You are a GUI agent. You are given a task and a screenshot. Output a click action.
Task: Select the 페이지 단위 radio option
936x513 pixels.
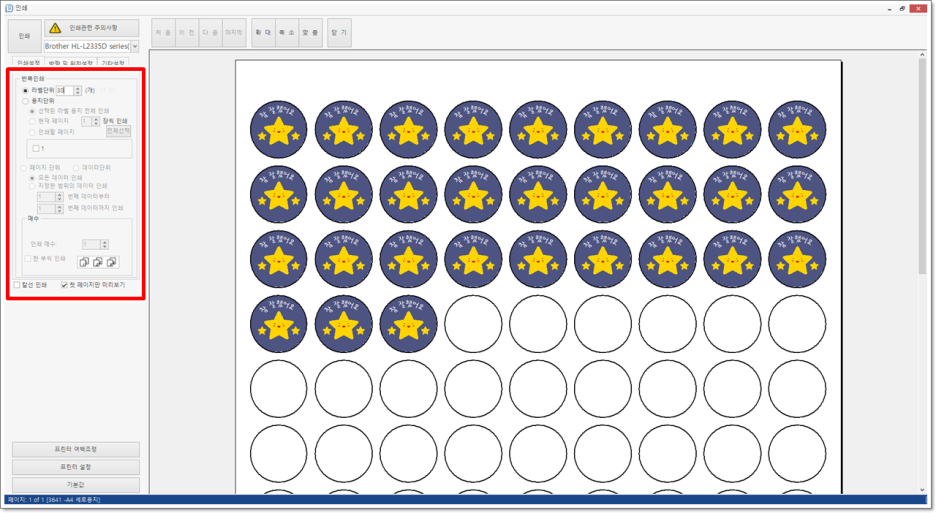coord(24,168)
